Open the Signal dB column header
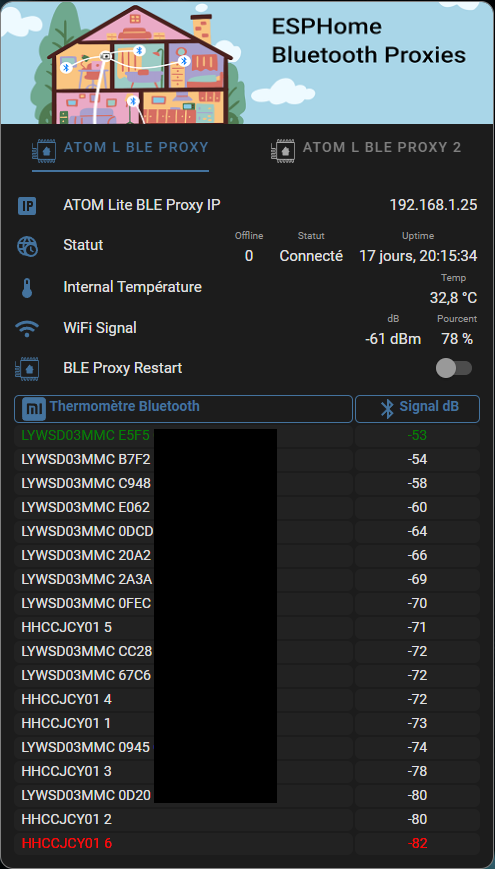The image size is (495, 869). 417,409
